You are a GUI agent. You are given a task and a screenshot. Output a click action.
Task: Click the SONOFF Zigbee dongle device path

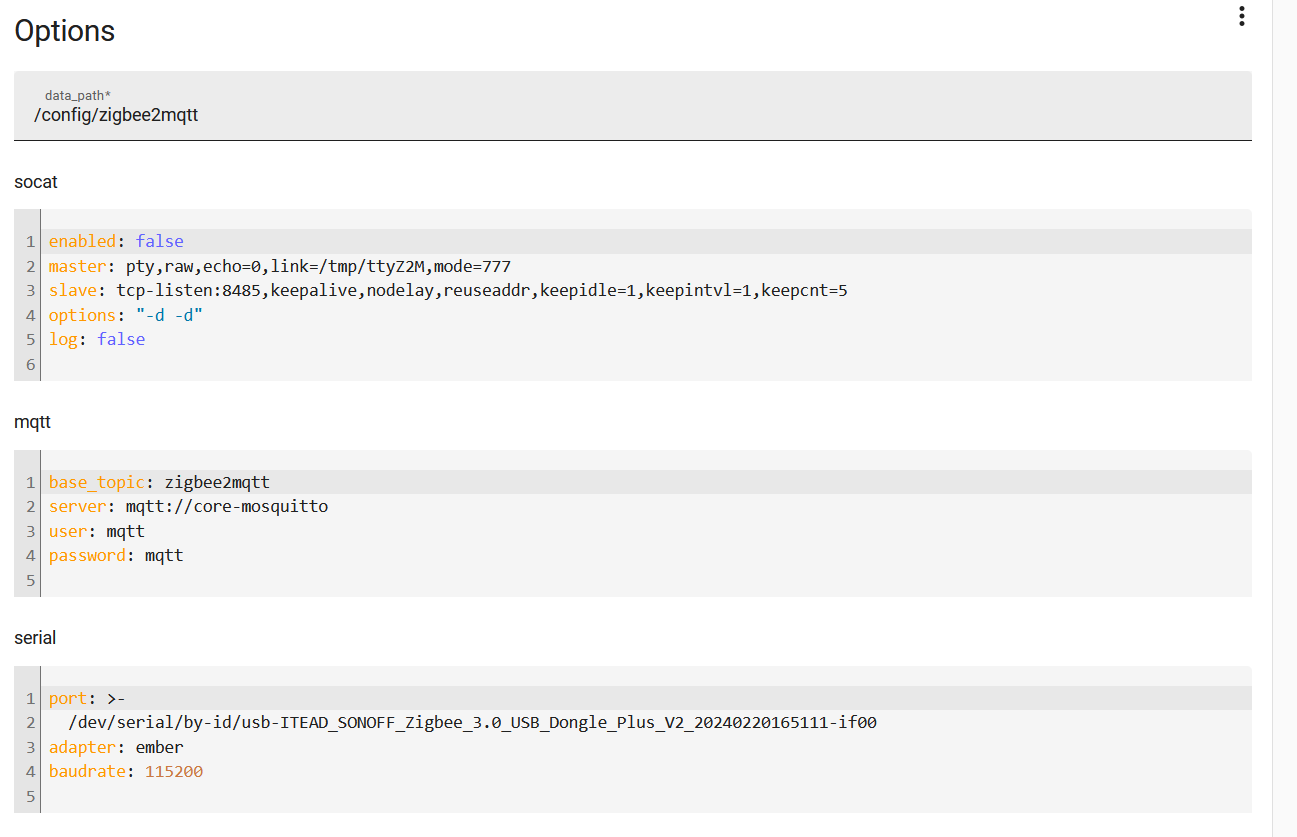point(472,722)
